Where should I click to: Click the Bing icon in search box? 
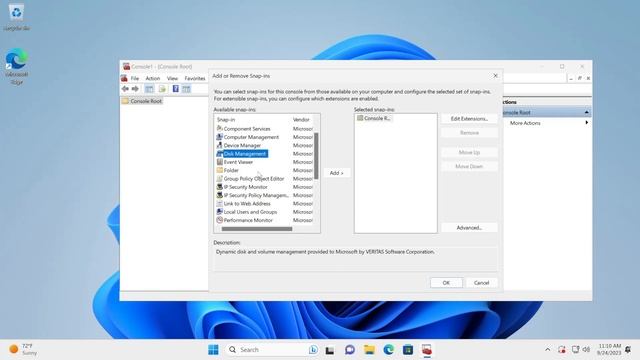pos(313,350)
